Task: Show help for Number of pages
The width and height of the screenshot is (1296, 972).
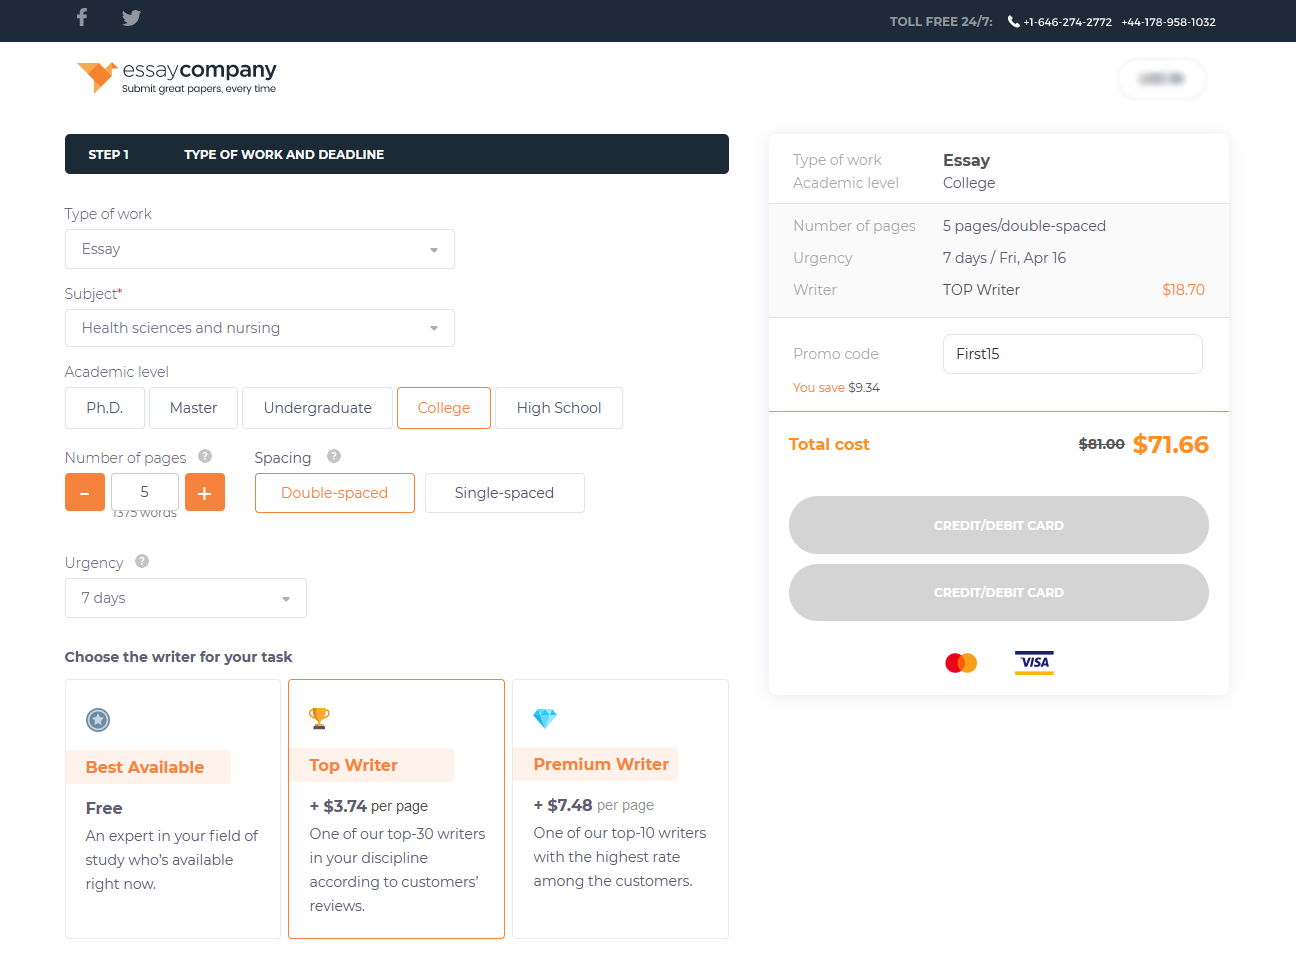Action: tap(205, 456)
